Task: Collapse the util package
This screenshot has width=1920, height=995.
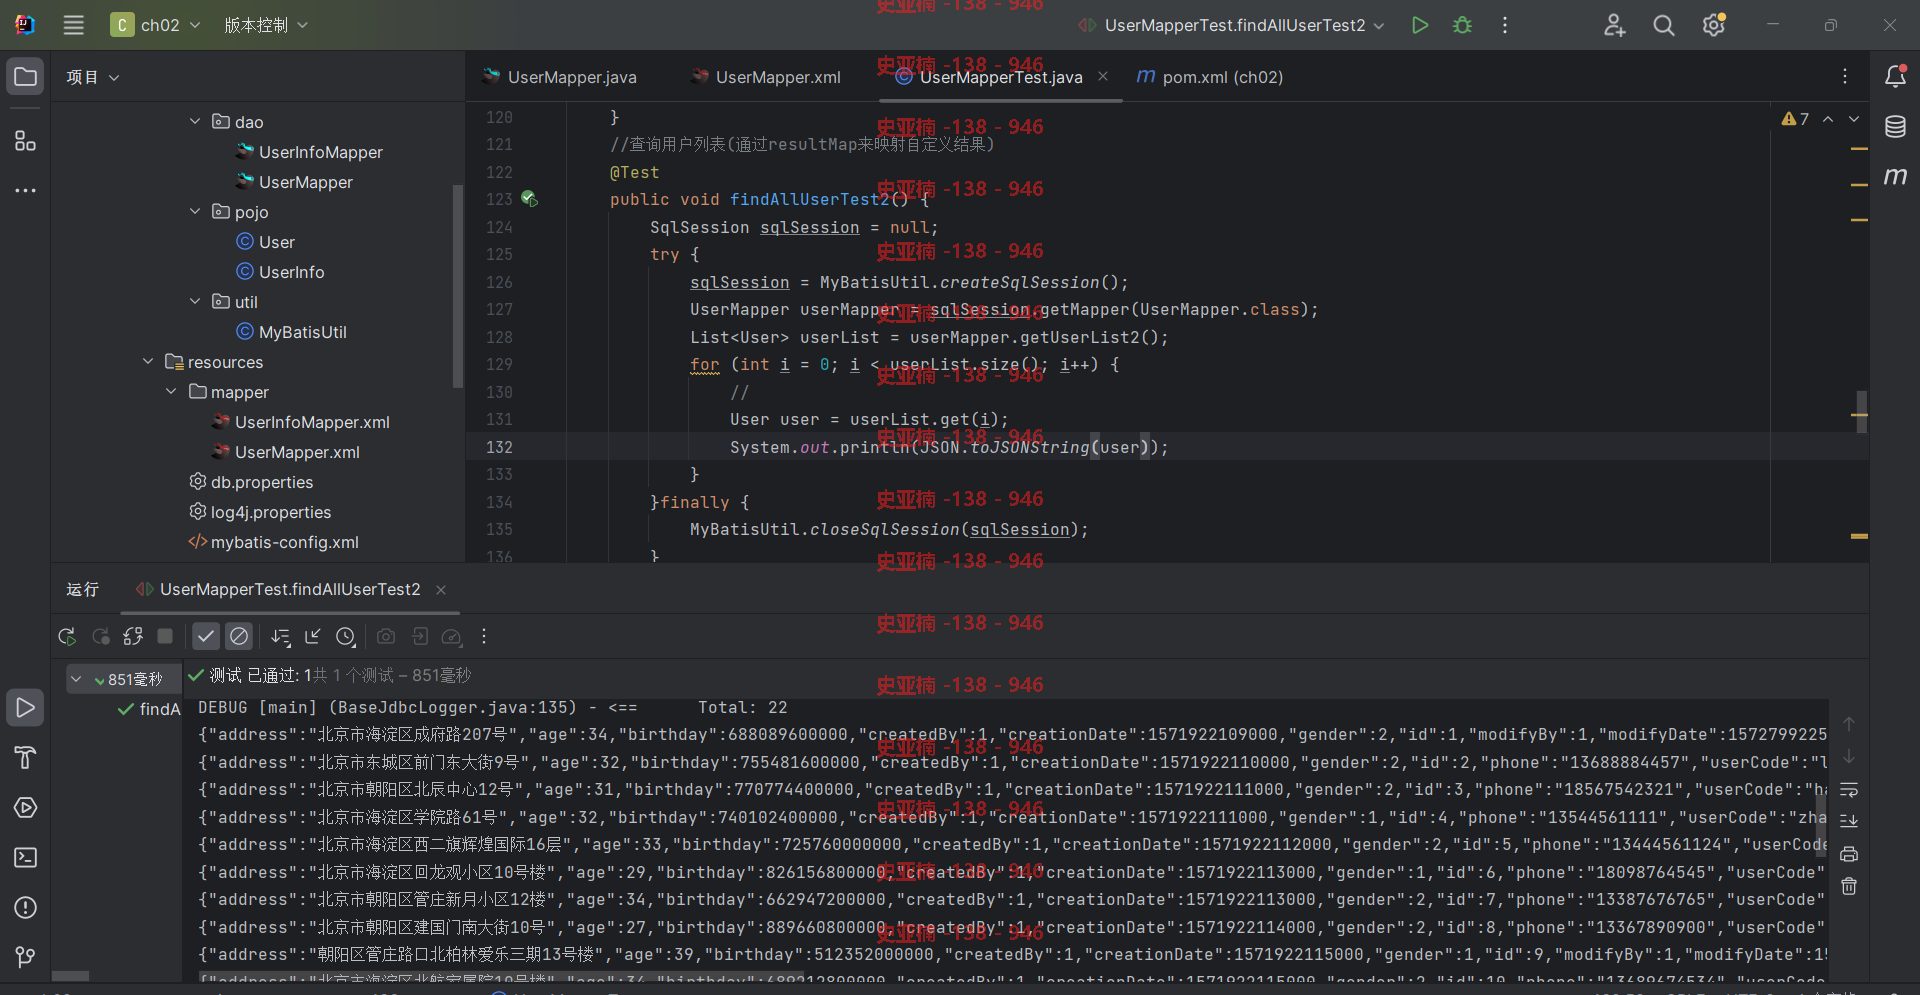Action: click(x=195, y=301)
